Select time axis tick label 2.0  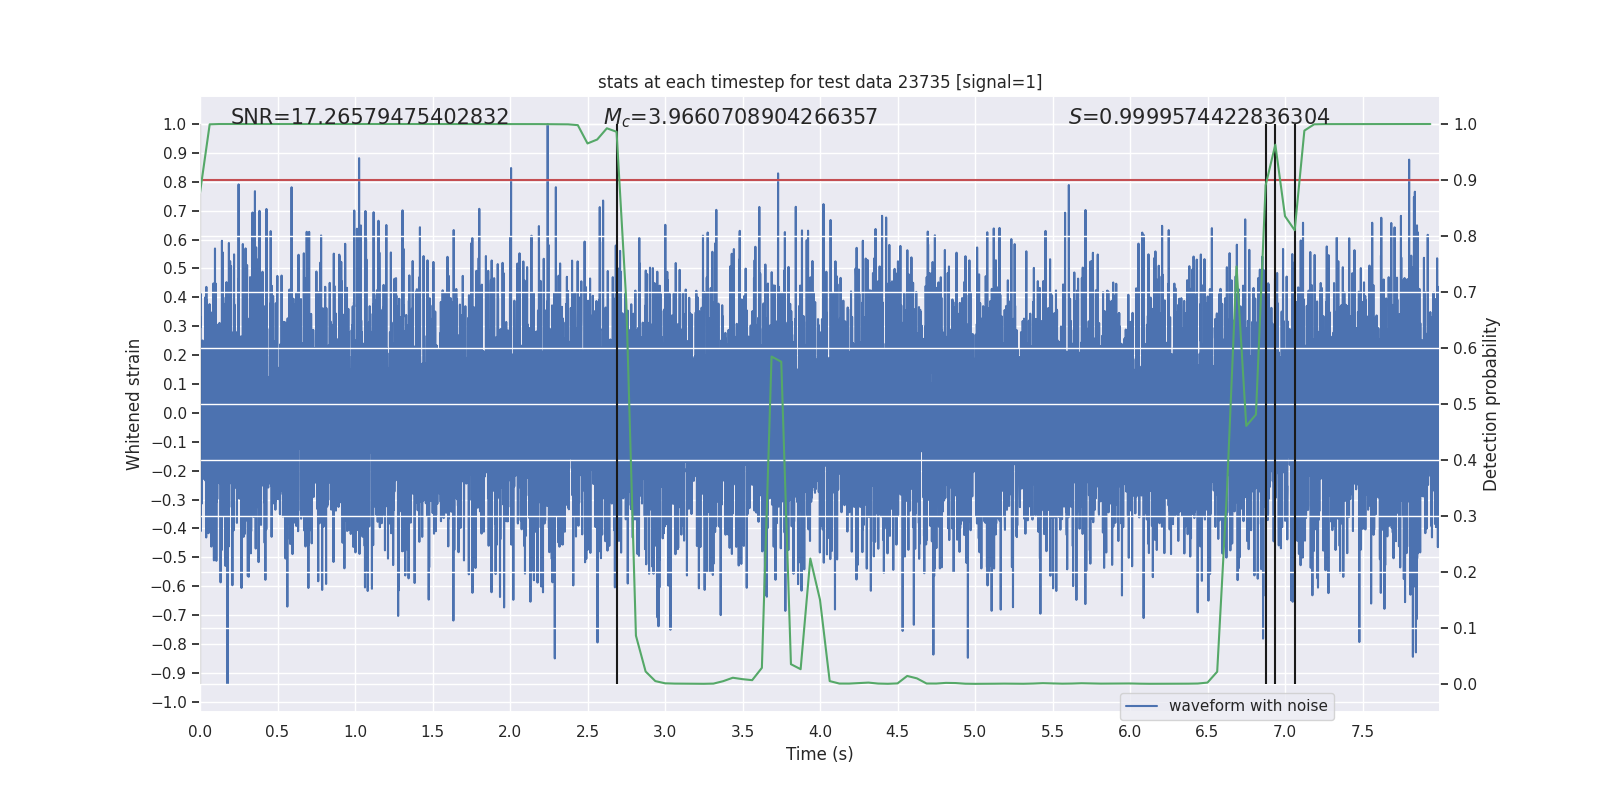click(510, 731)
